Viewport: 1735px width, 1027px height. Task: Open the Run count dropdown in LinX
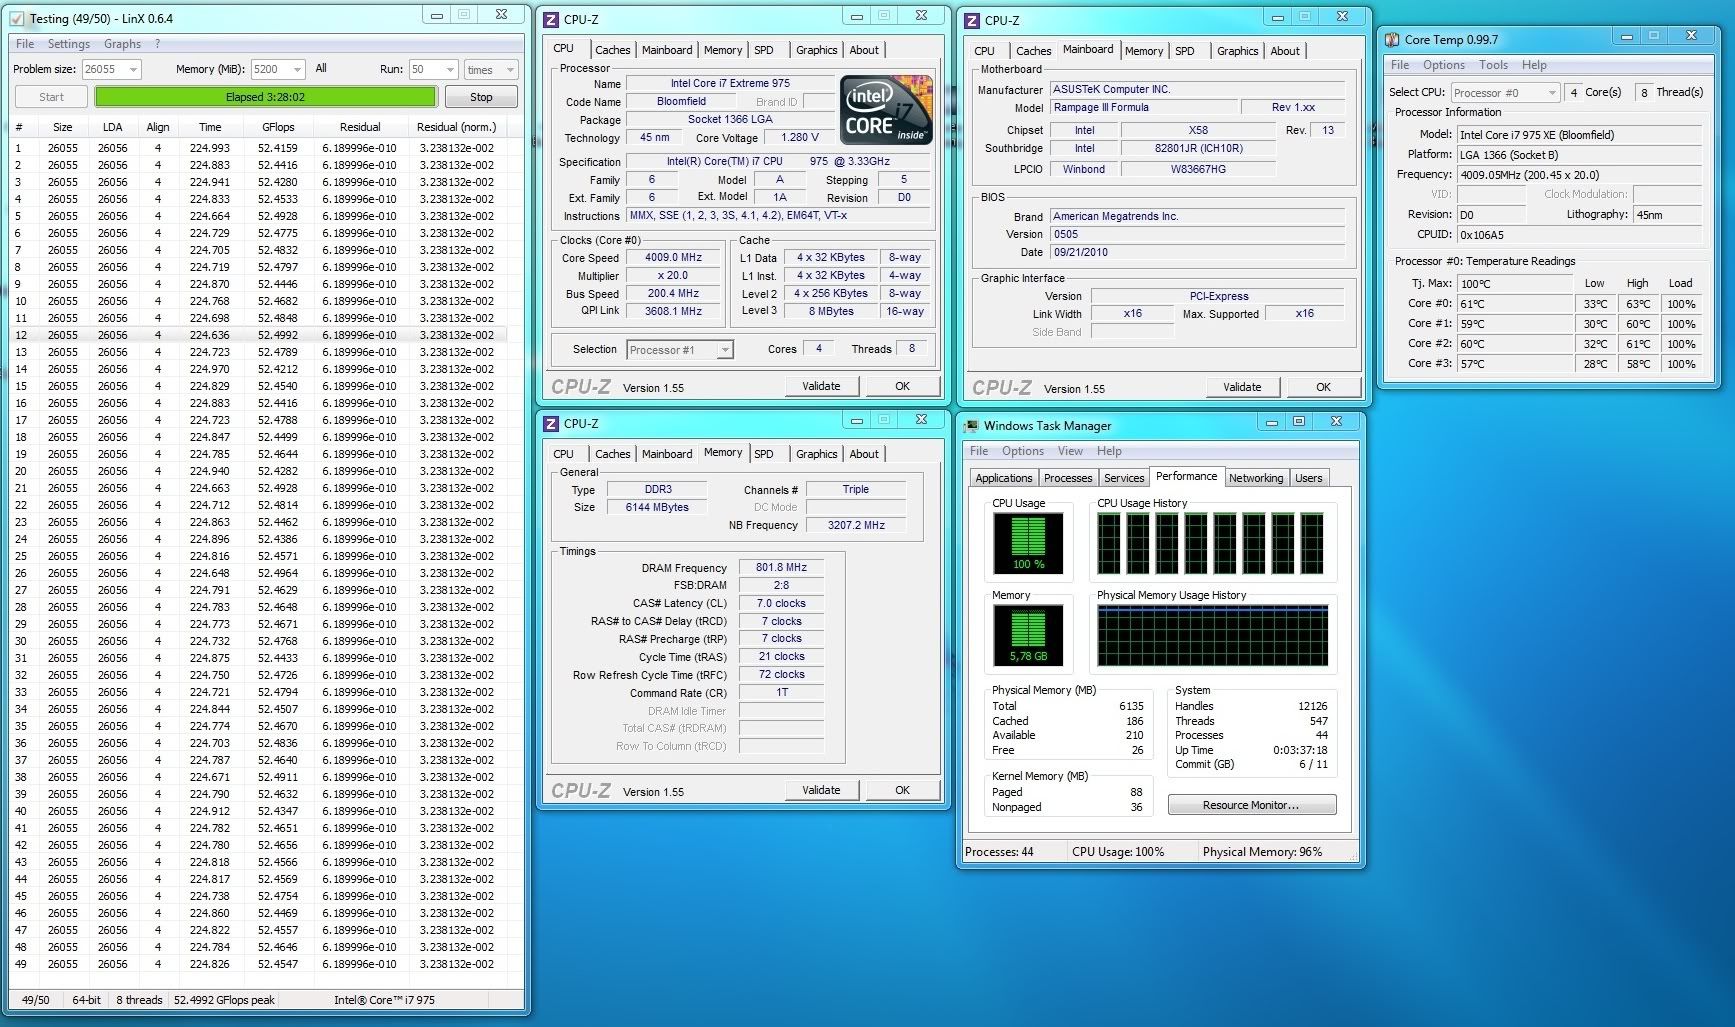coord(433,69)
